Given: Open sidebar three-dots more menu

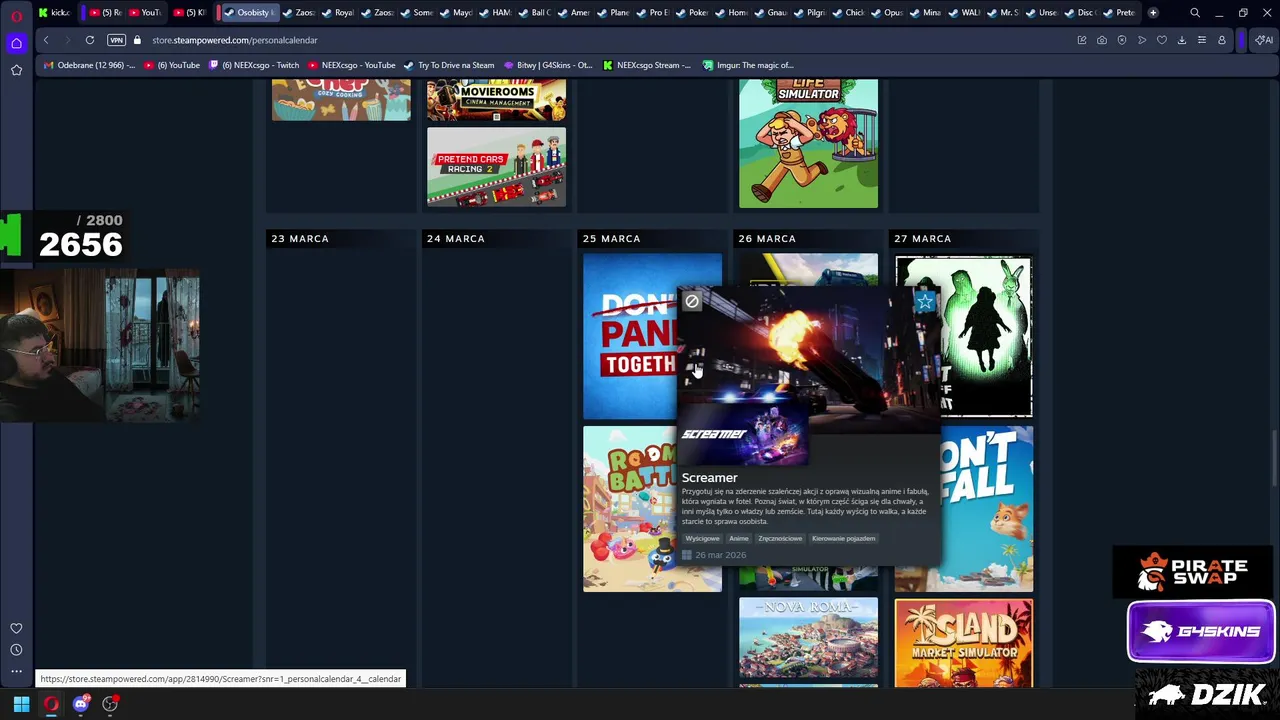Looking at the screenshot, I should pos(16,671).
